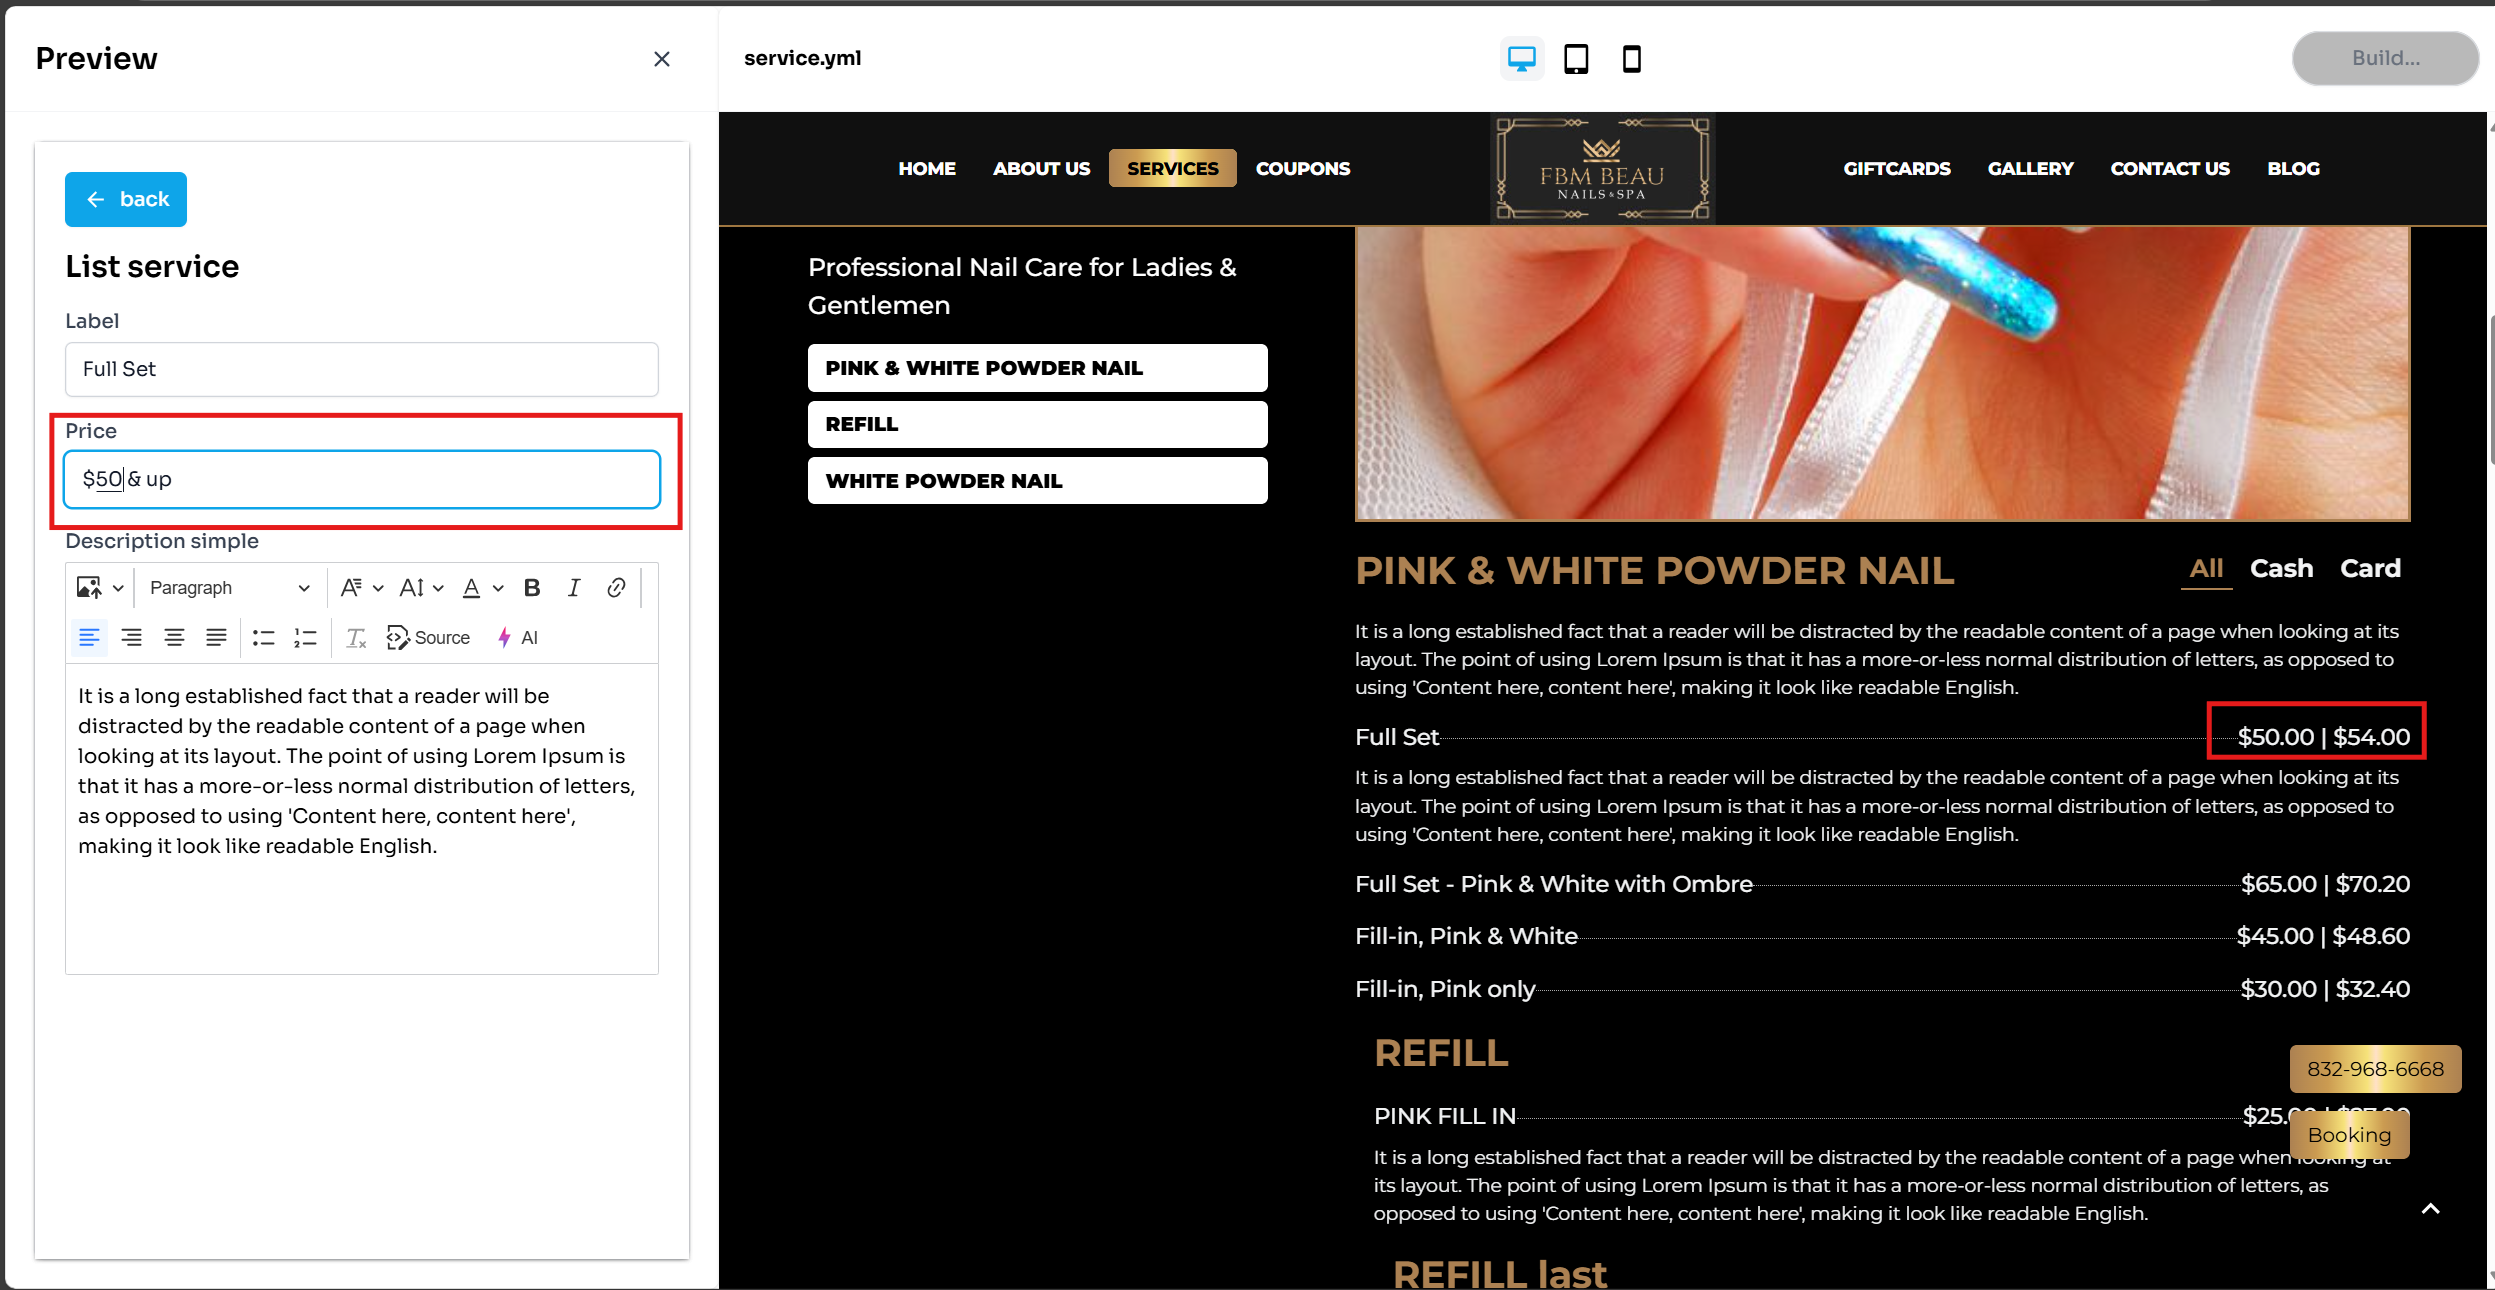Insert a bulleted list
Screen dimensions: 2495x1290
(263, 638)
